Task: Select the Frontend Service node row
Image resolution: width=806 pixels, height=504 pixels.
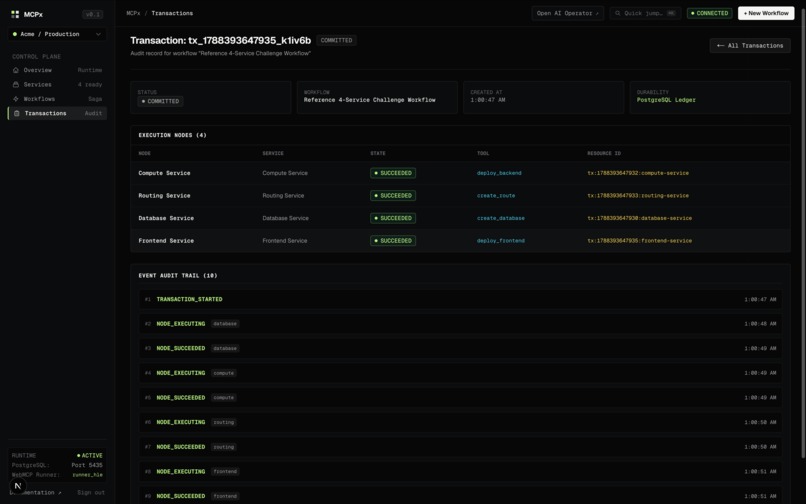Action: (x=460, y=241)
